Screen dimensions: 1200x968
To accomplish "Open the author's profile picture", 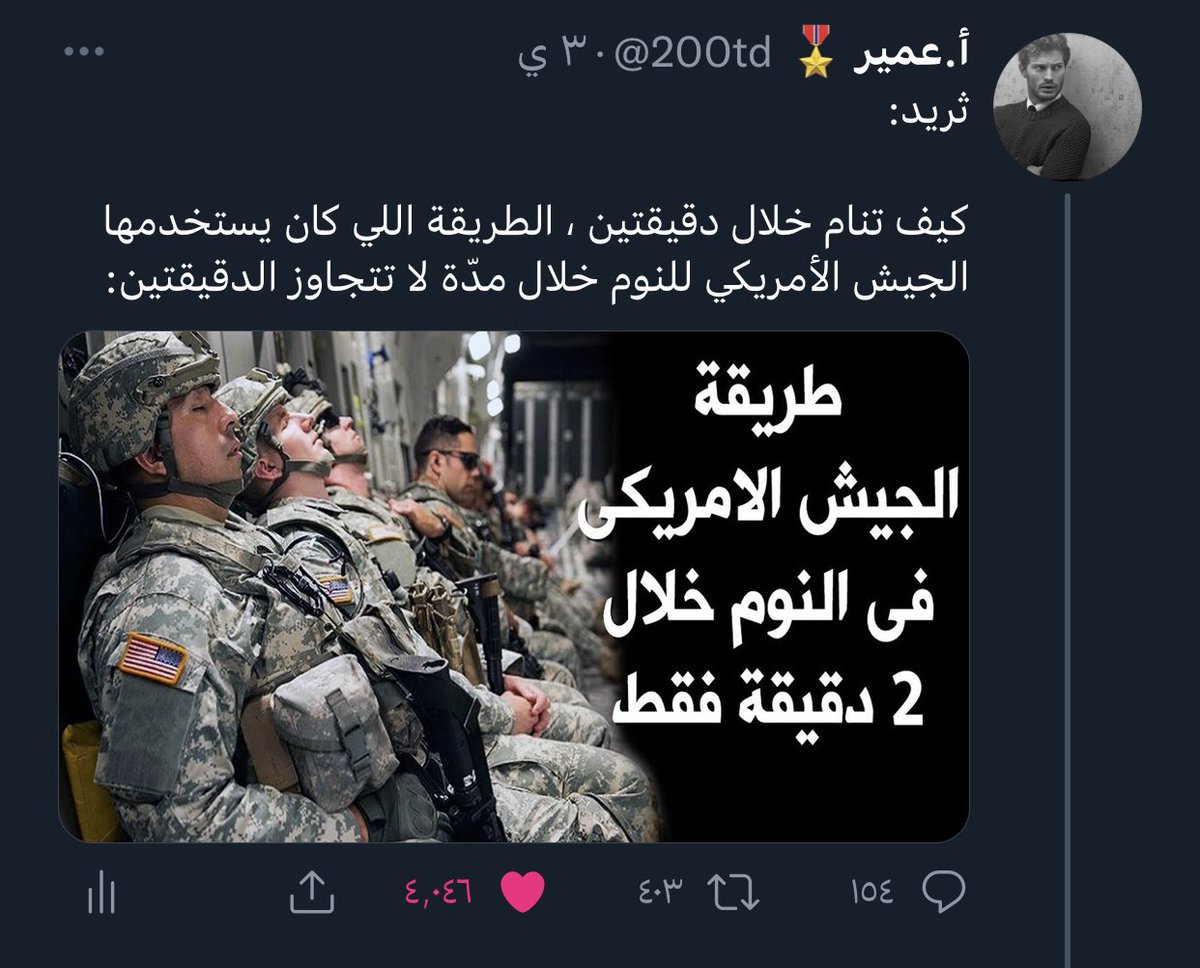I will point(1068,105).
